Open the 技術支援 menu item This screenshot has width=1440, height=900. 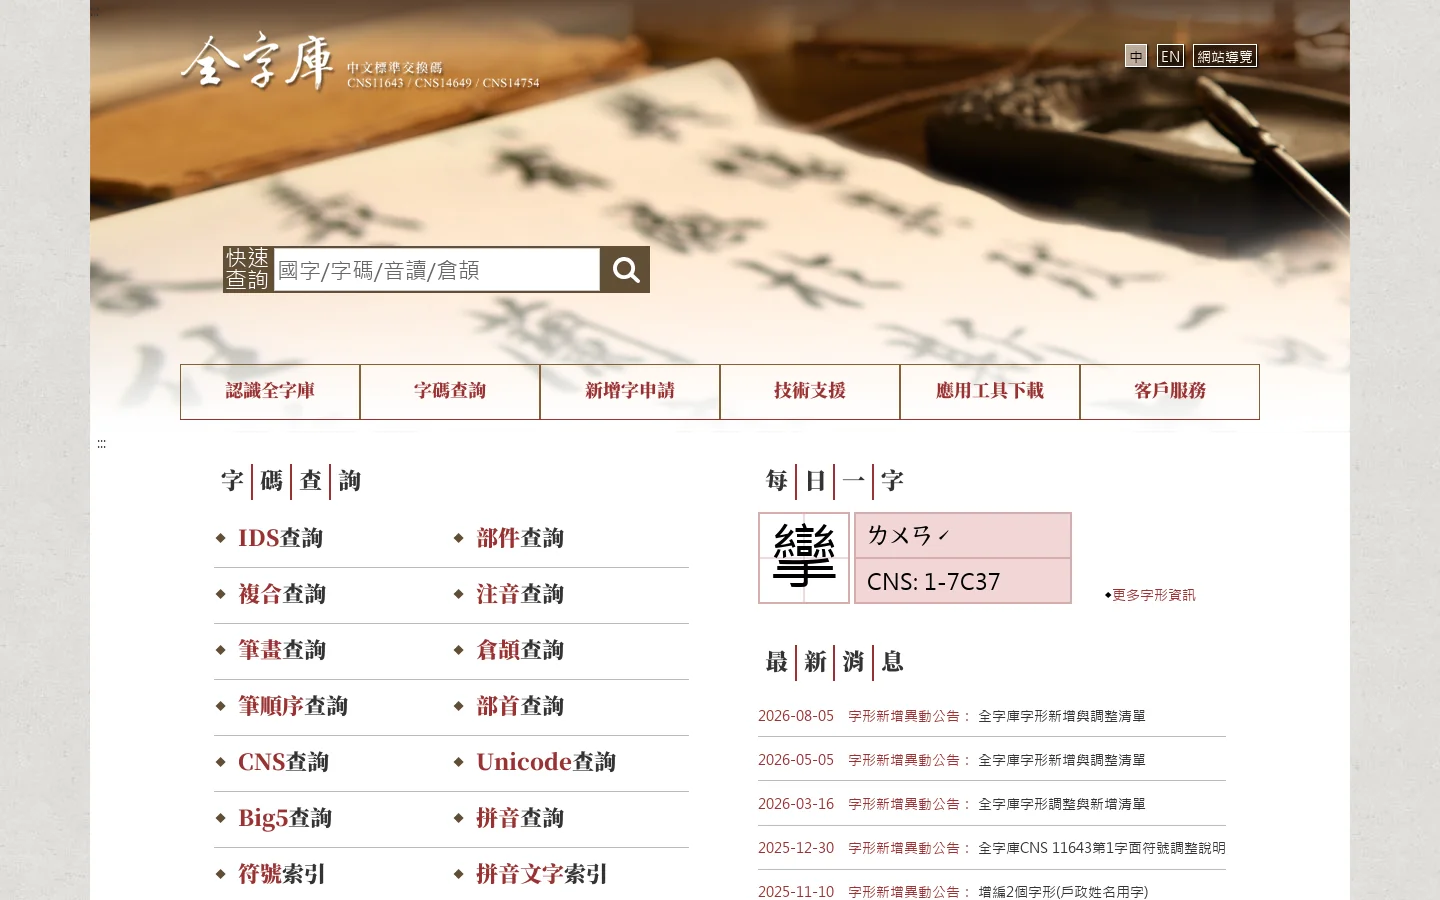[810, 391]
